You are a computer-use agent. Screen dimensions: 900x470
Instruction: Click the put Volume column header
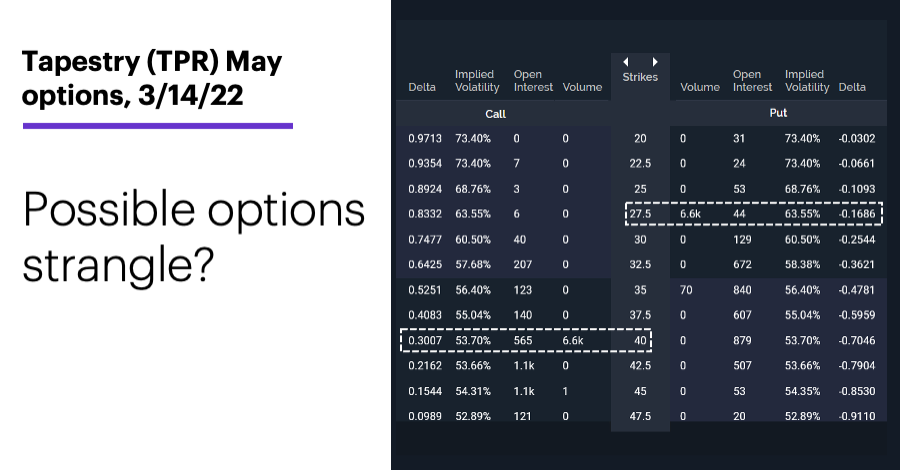[700, 87]
